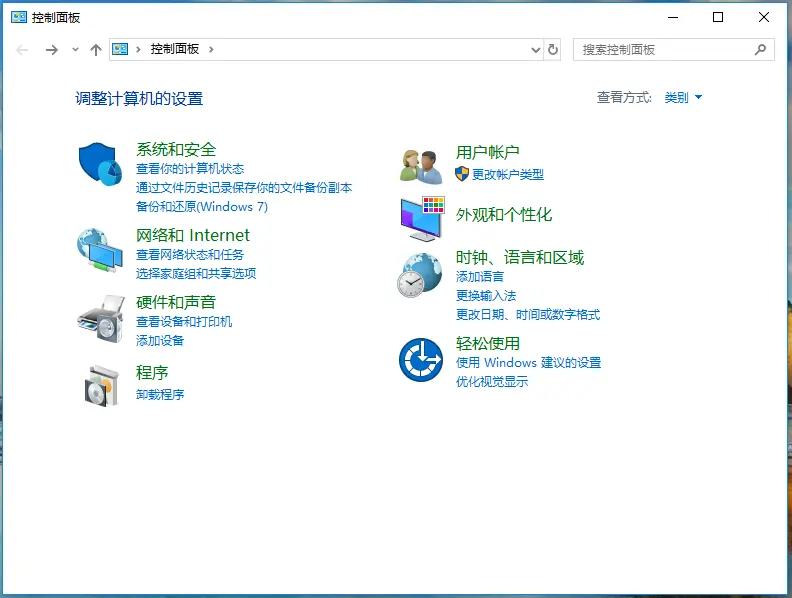Click the Forward navigation arrow
792x598 pixels.
point(52,49)
